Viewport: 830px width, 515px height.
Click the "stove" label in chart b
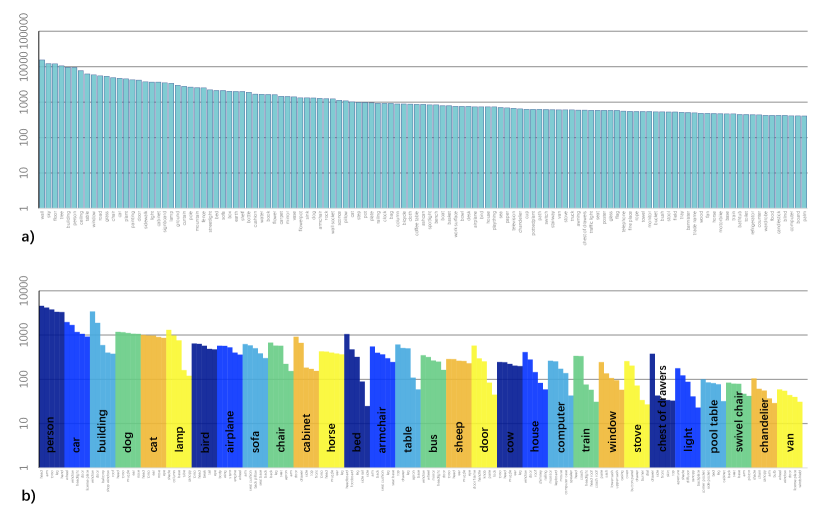click(638, 438)
